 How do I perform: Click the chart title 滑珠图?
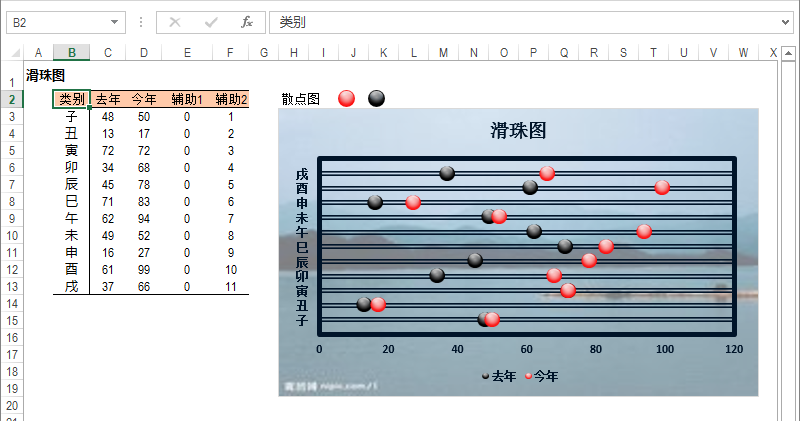coord(518,130)
